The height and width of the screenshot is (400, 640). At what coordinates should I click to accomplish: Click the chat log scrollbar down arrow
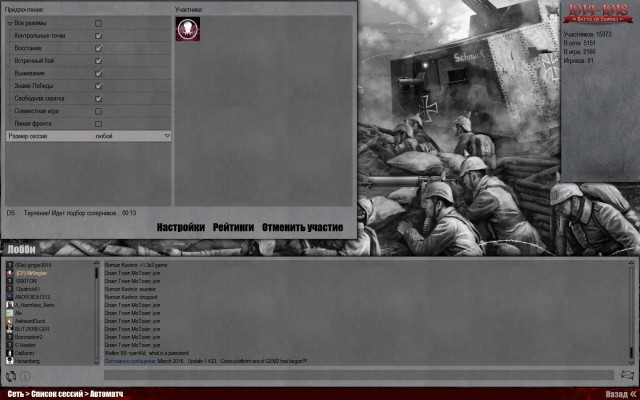pos(631,362)
